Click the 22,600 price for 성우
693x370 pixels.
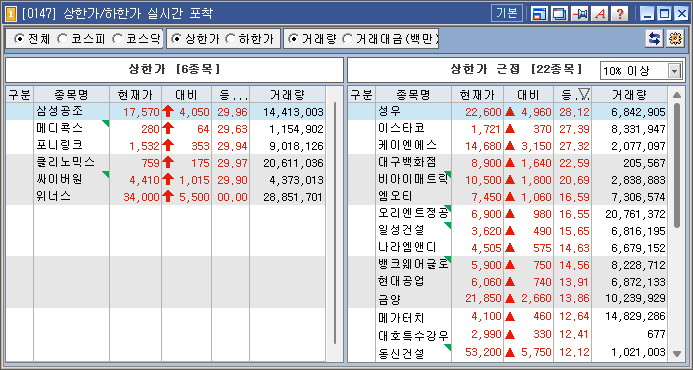(x=483, y=112)
